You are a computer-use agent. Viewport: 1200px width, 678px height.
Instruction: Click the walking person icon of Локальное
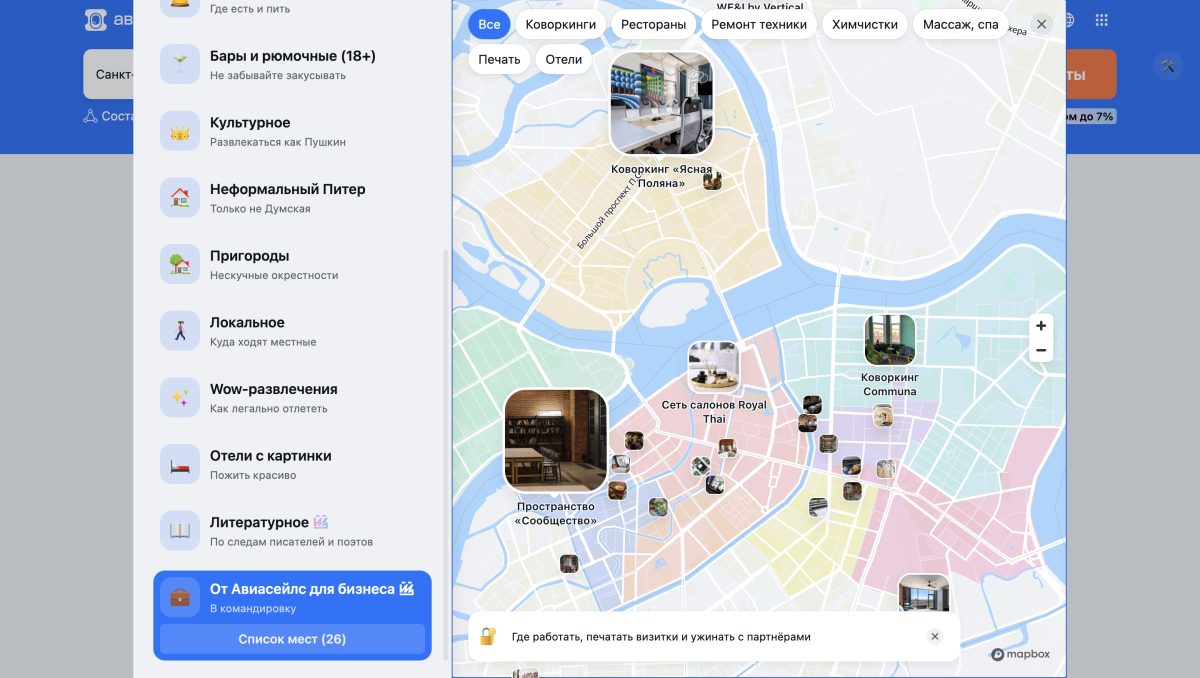click(180, 331)
